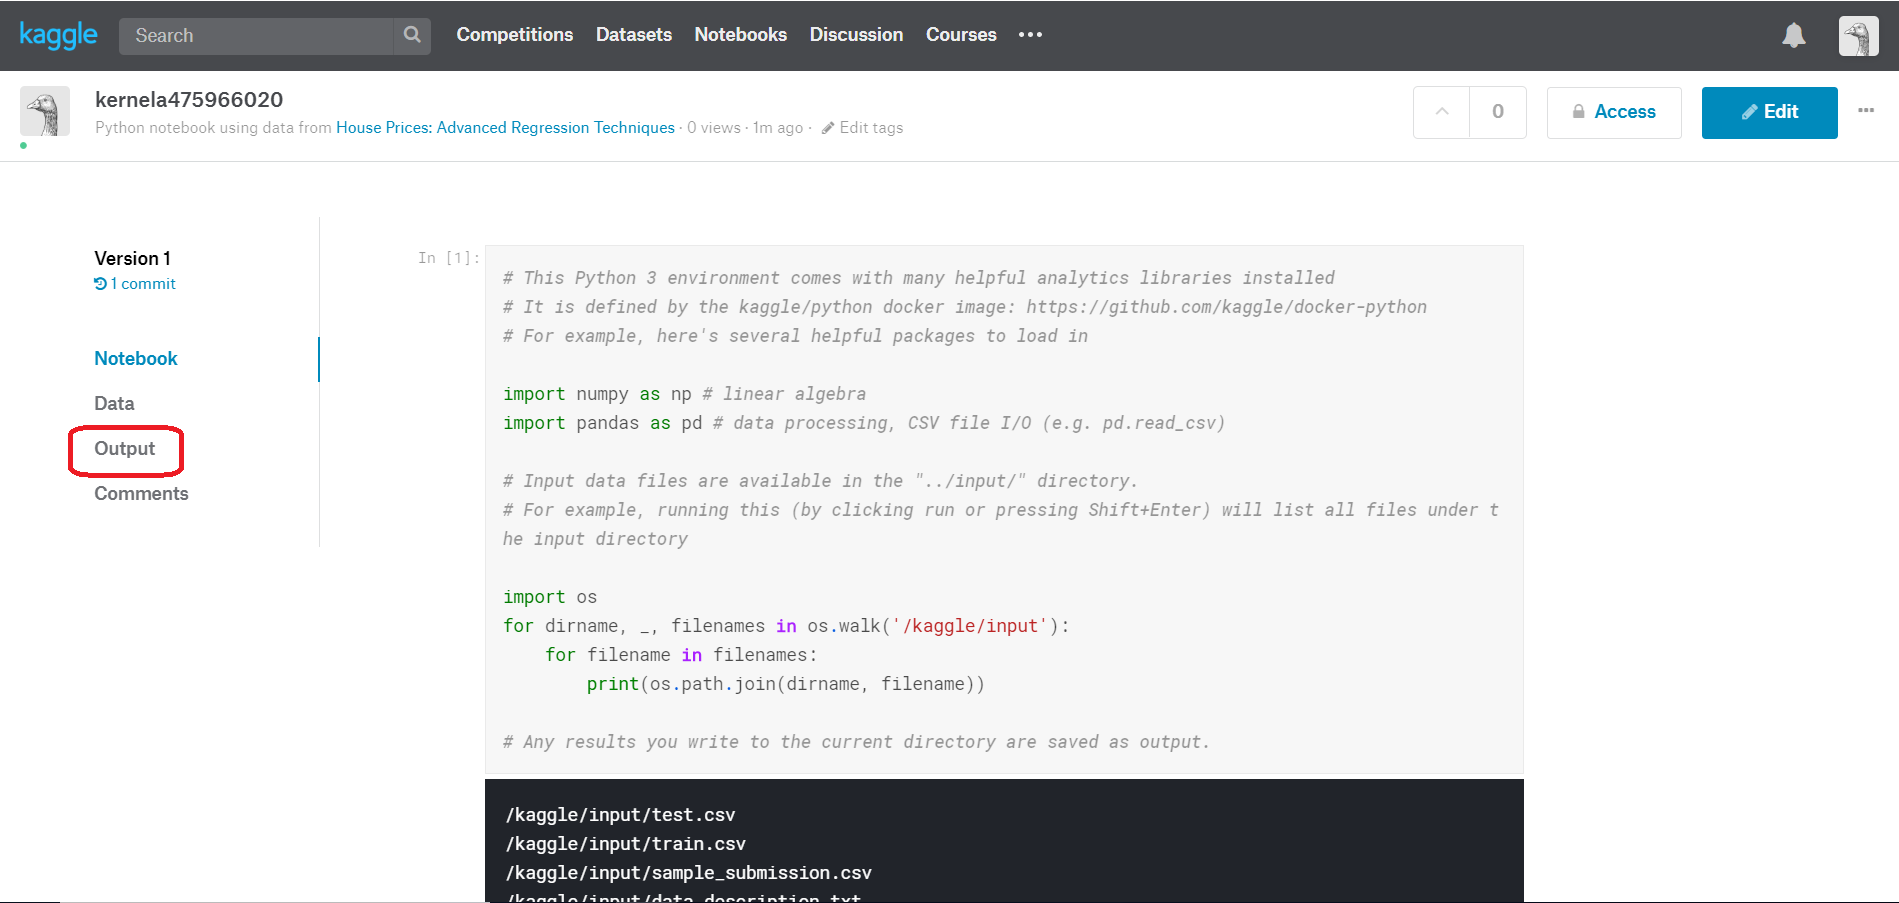
Task: Switch to the Output tab
Action: [124, 448]
